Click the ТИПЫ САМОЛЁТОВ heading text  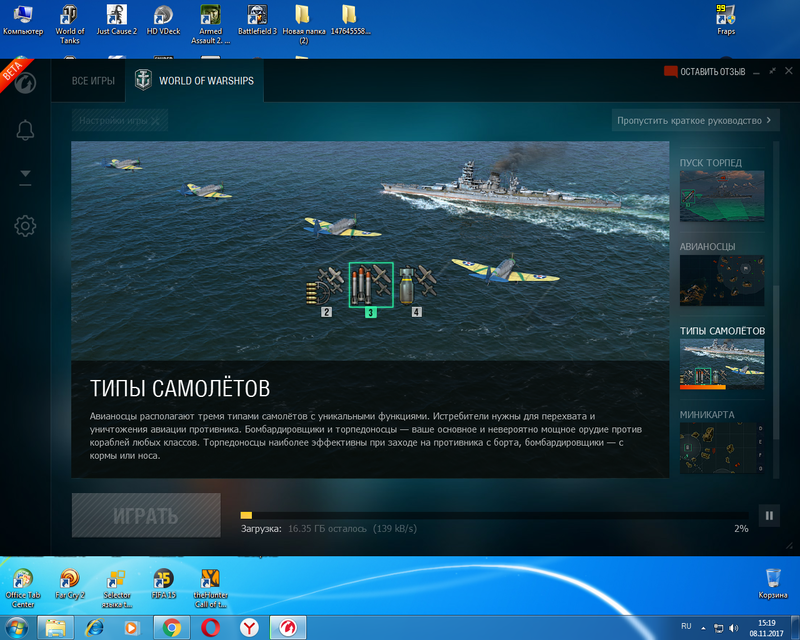click(x=180, y=388)
